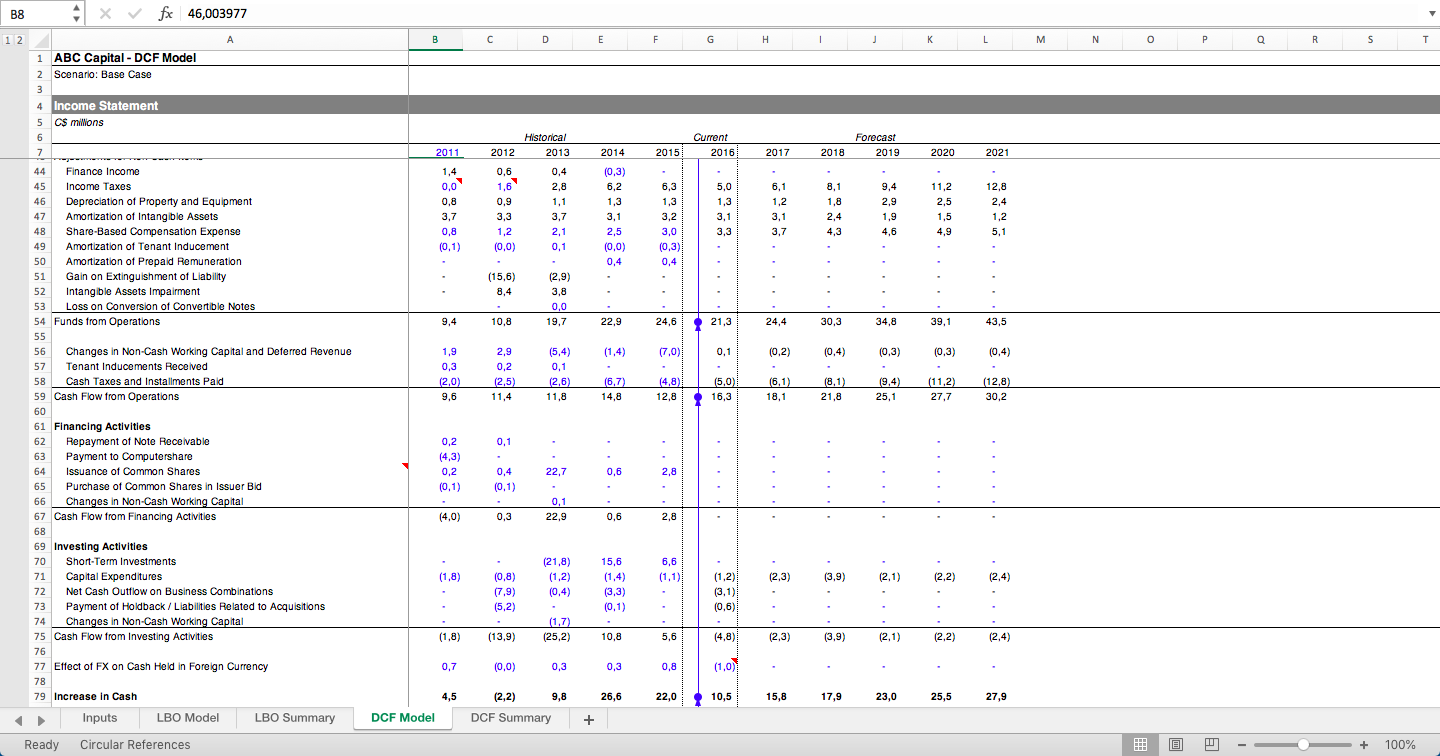Screen dimensions: 1440x756
Task: Select column G header
Action: [x=710, y=40]
